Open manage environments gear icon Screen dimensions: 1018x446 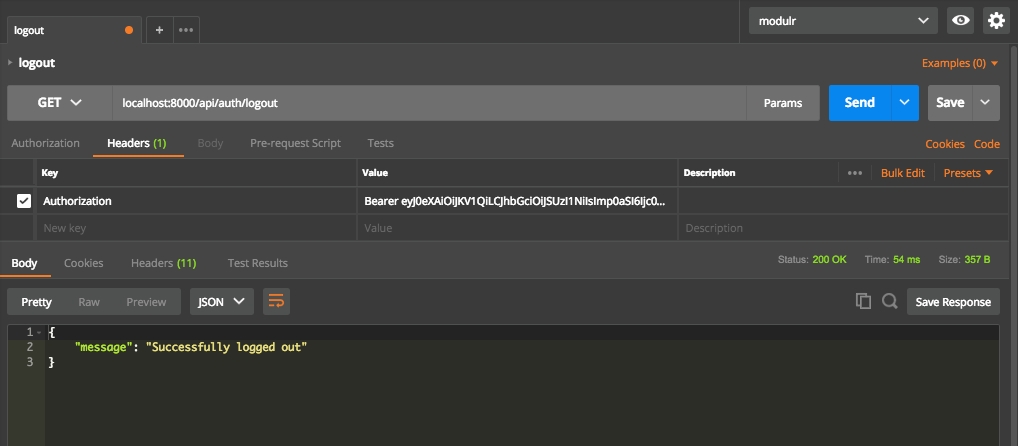click(995, 20)
